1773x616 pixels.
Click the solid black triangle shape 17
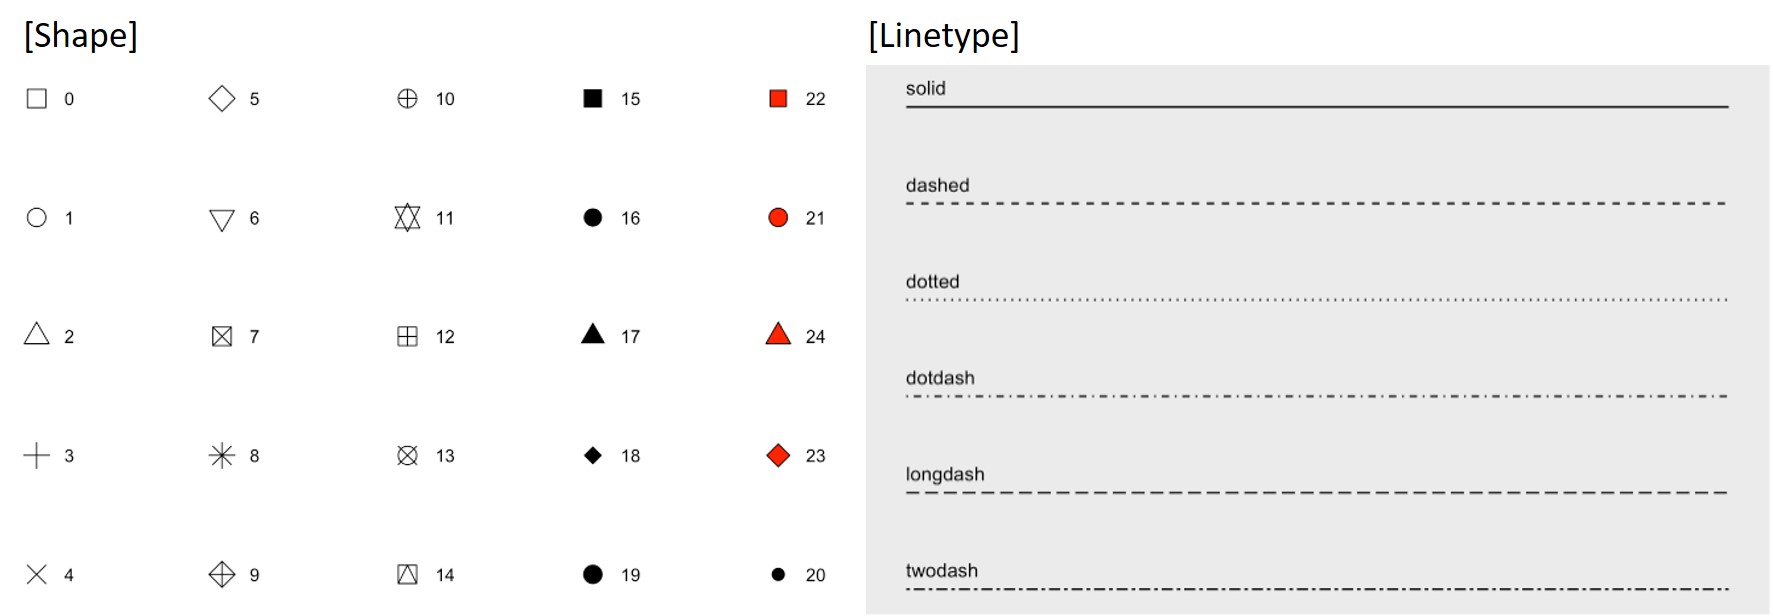click(593, 335)
